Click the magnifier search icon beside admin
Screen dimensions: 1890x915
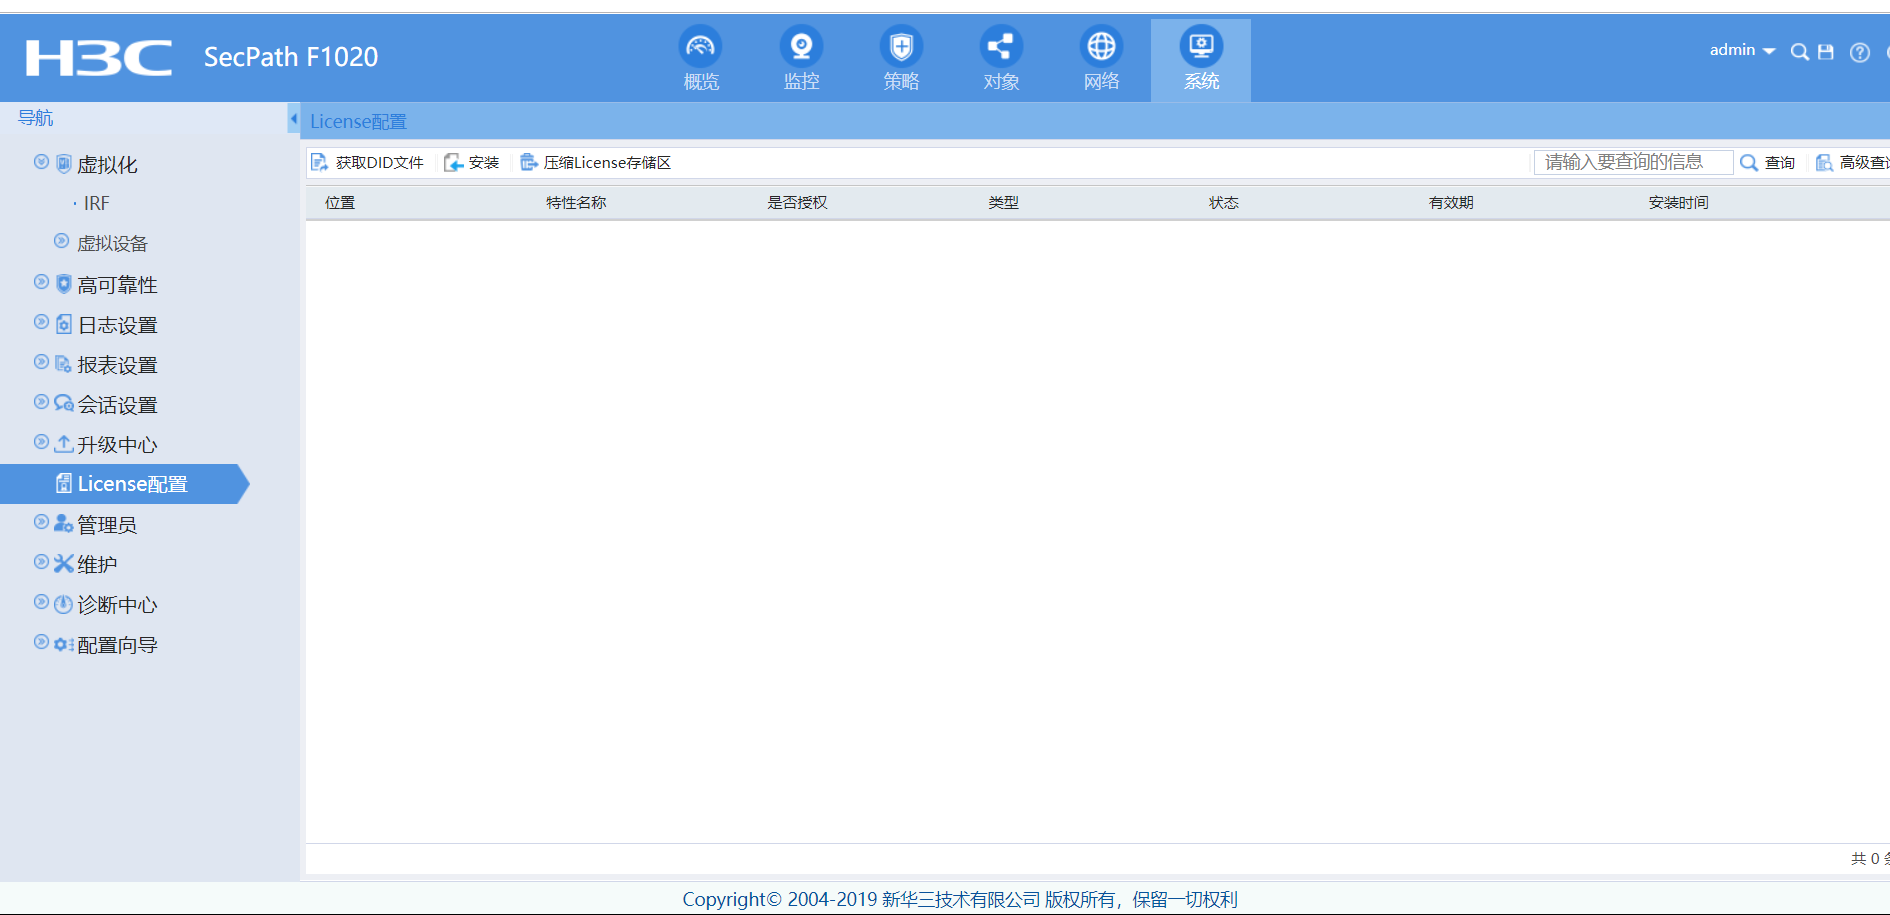tap(1799, 52)
